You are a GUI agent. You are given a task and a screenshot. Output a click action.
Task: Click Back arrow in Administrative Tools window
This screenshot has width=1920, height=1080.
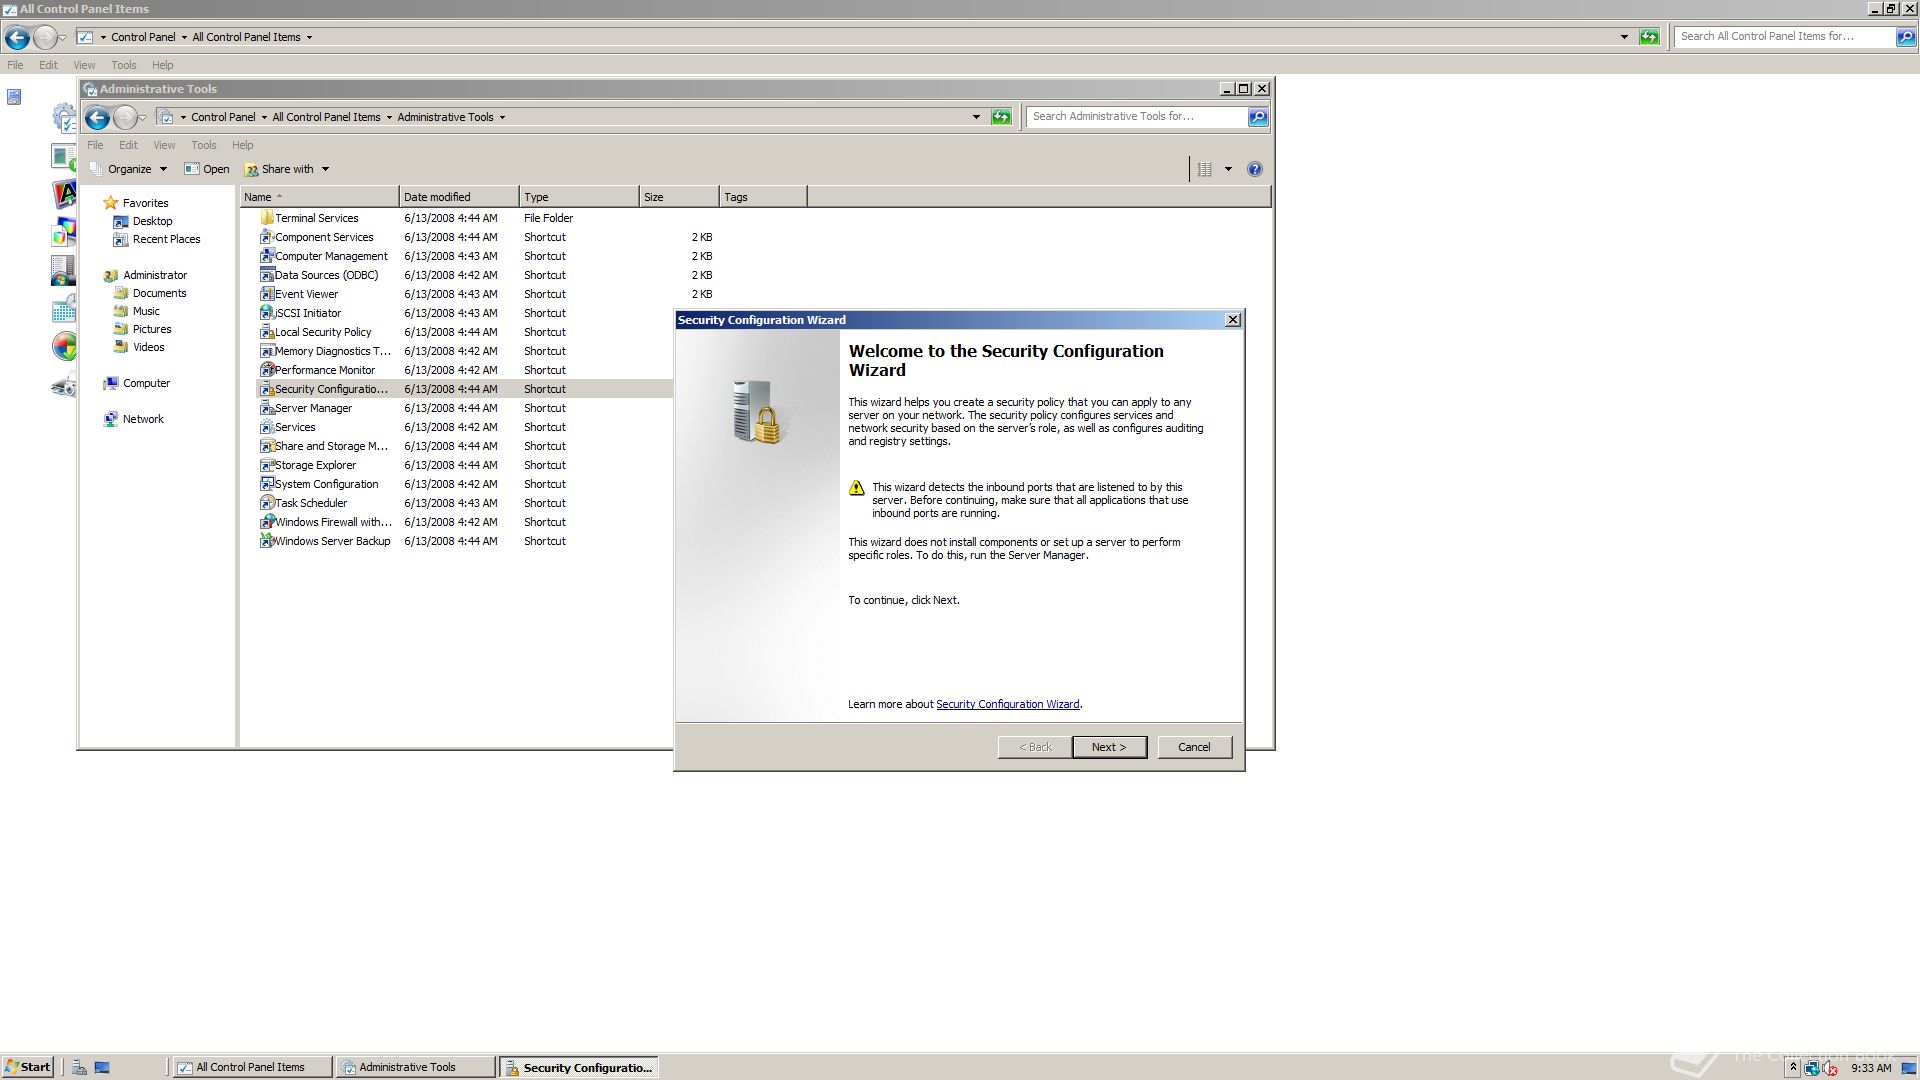coord(97,118)
